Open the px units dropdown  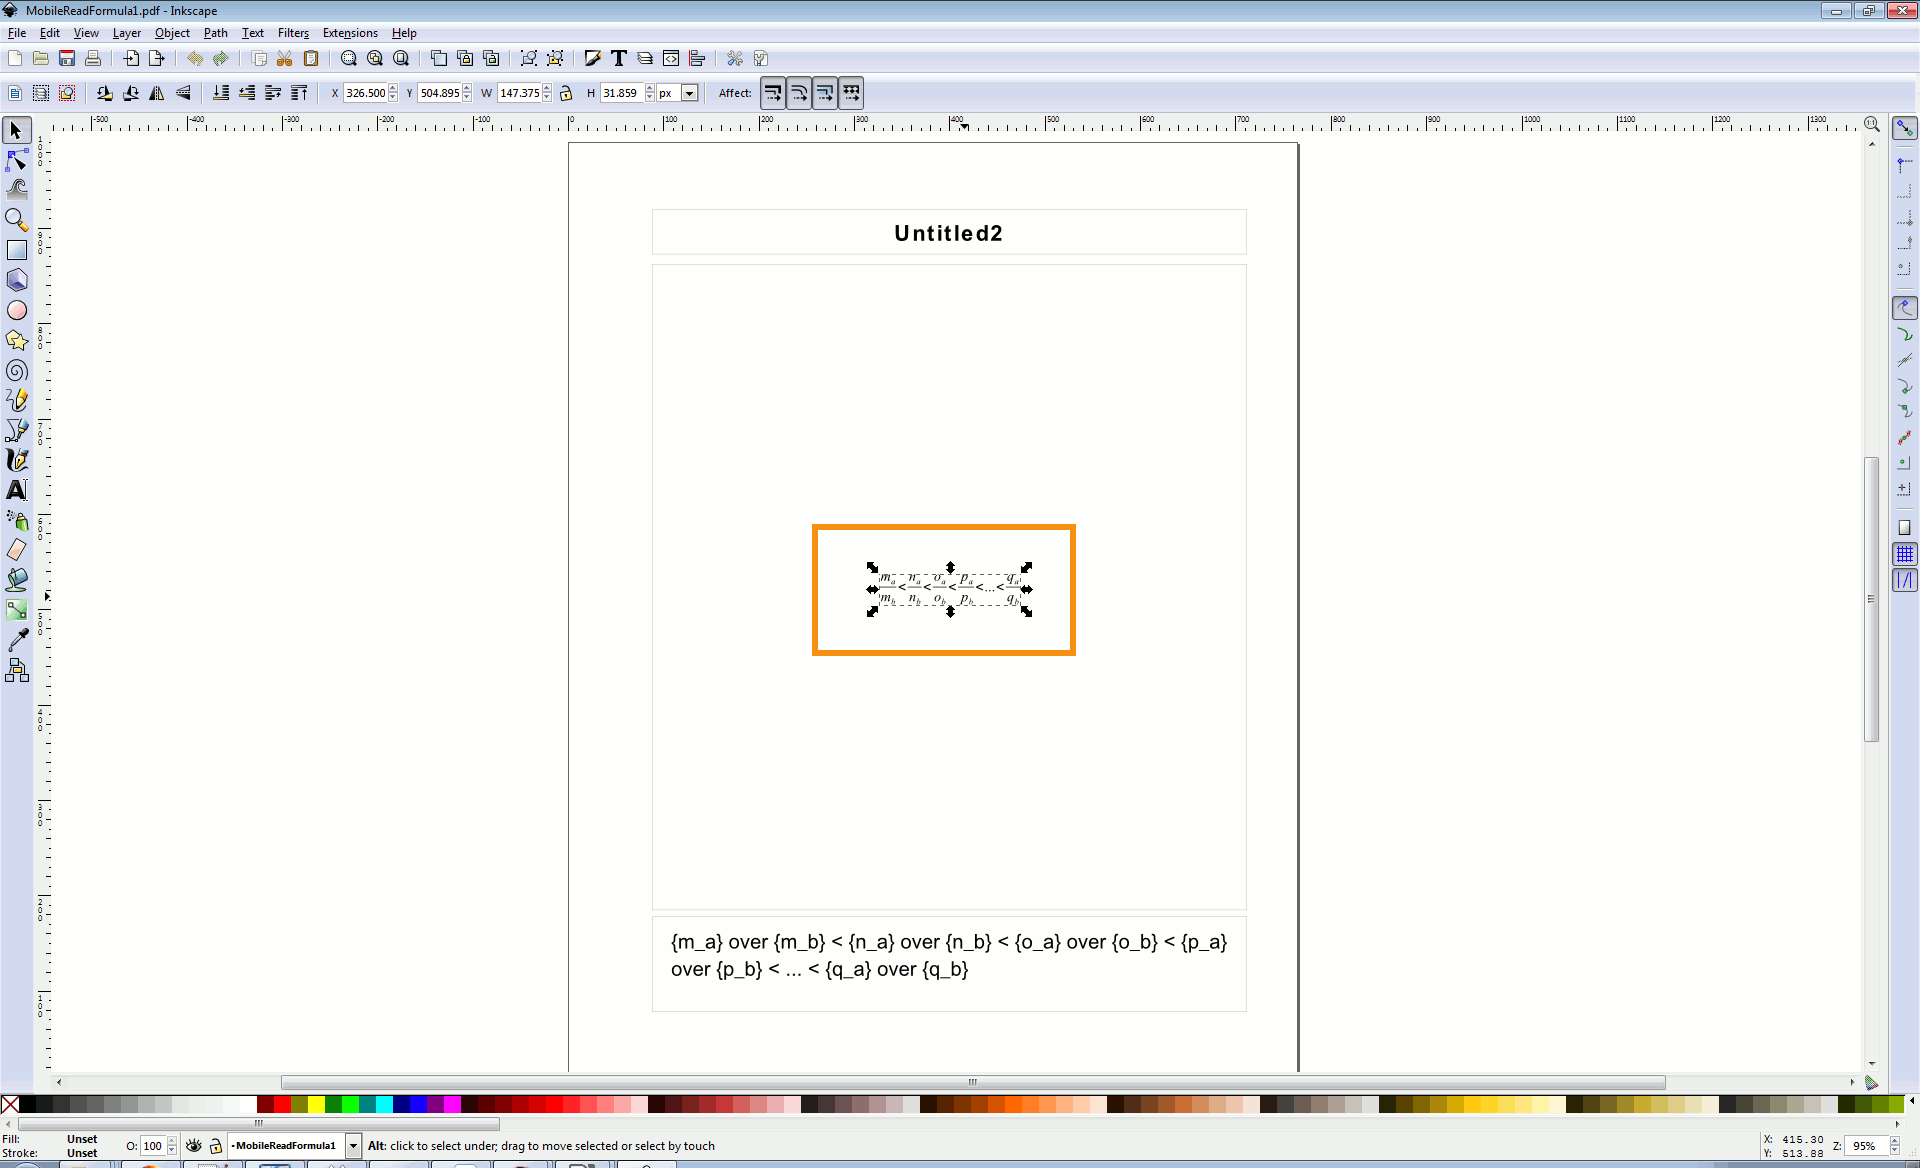[x=689, y=93]
